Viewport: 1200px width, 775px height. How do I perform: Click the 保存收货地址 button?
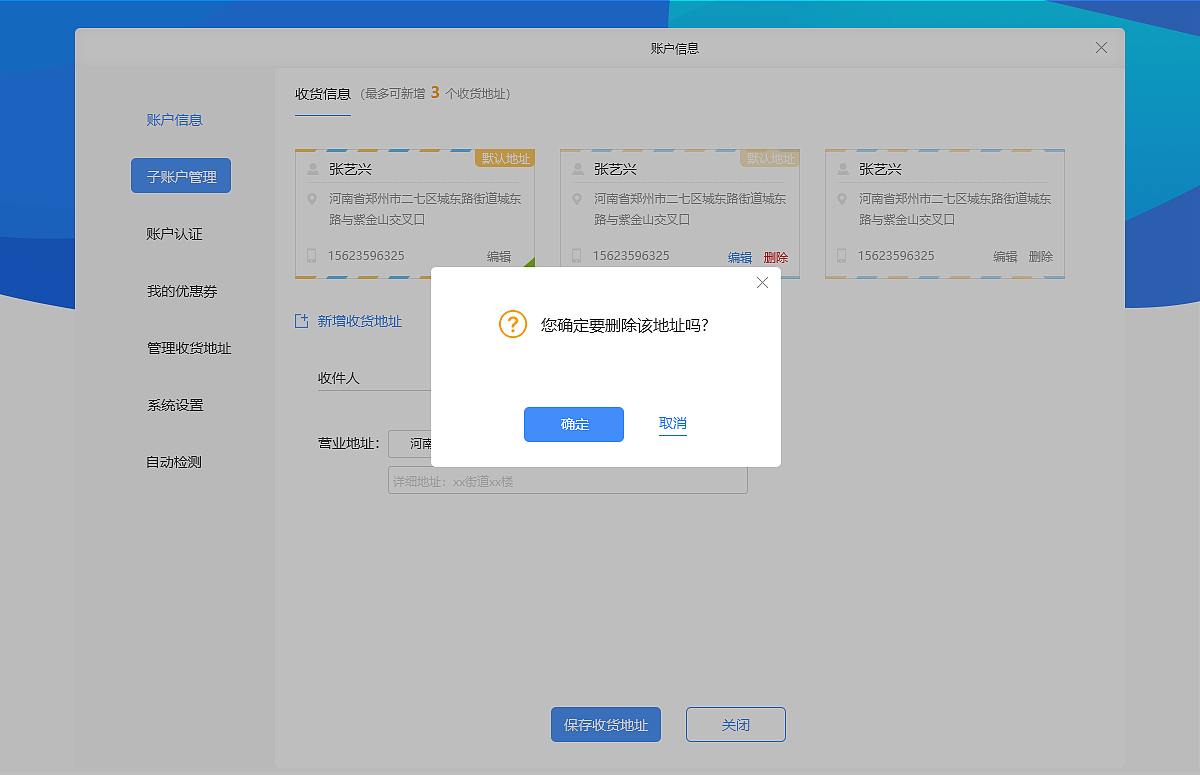(605, 724)
